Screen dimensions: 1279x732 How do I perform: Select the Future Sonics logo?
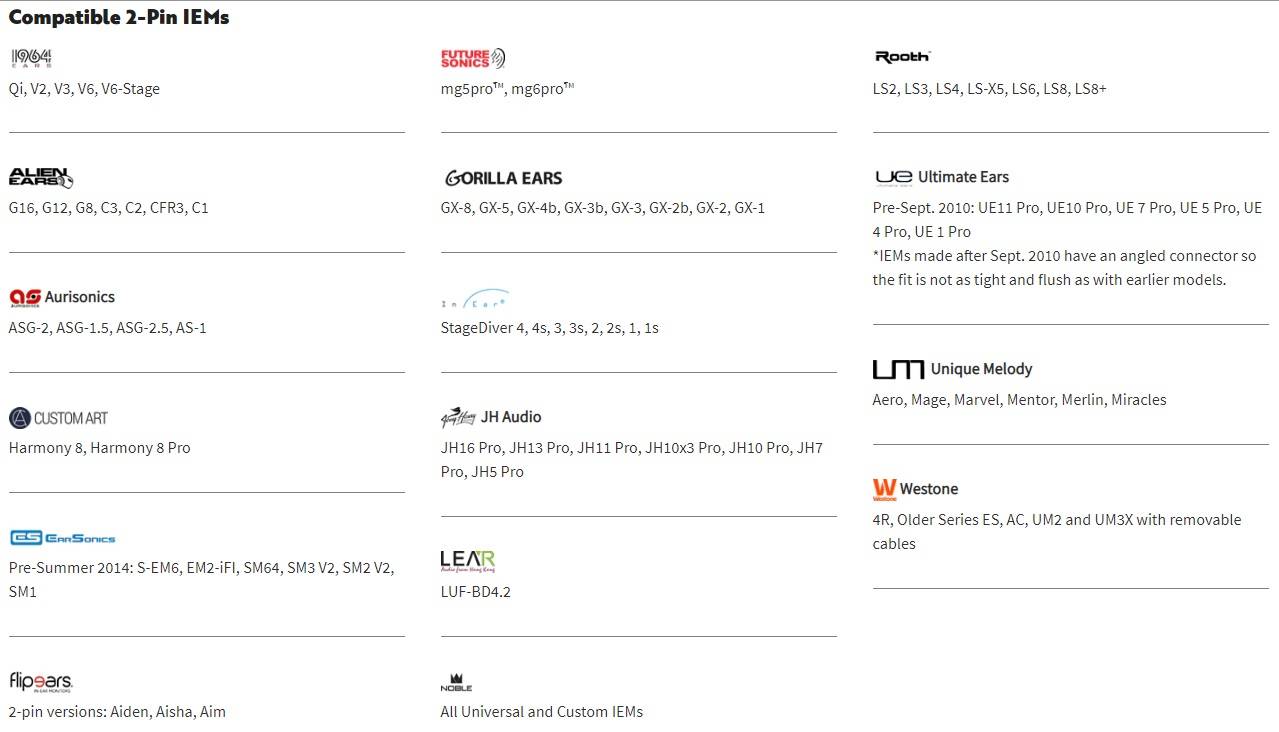click(473, 58)
